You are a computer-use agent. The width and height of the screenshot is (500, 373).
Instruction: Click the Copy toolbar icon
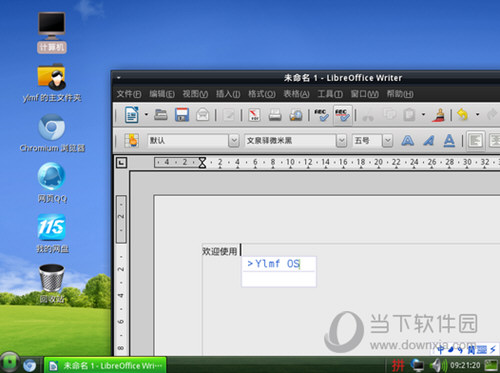[x=389, y=115]
